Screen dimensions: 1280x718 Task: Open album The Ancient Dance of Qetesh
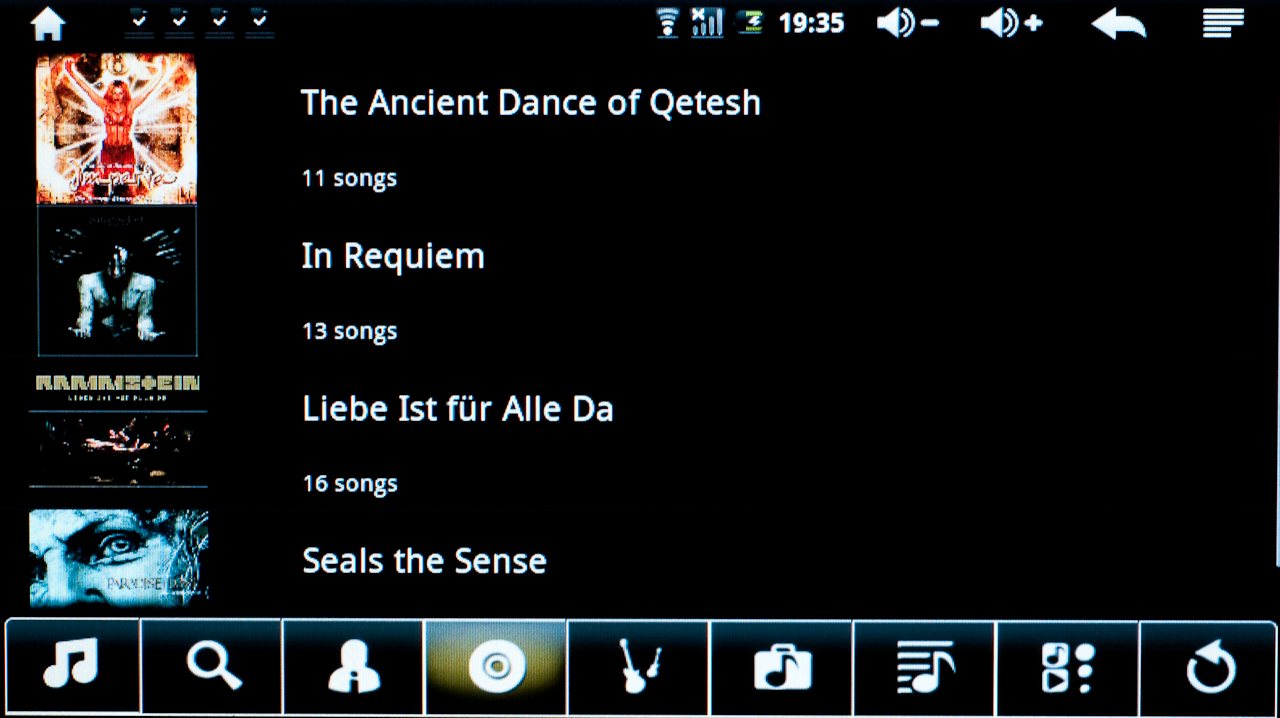pyautogui.click(x=530, y=103)
